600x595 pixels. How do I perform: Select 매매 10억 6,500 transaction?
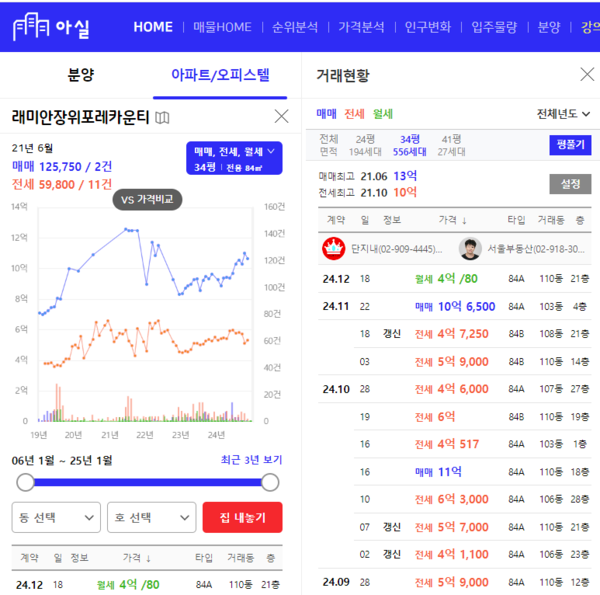455,306
